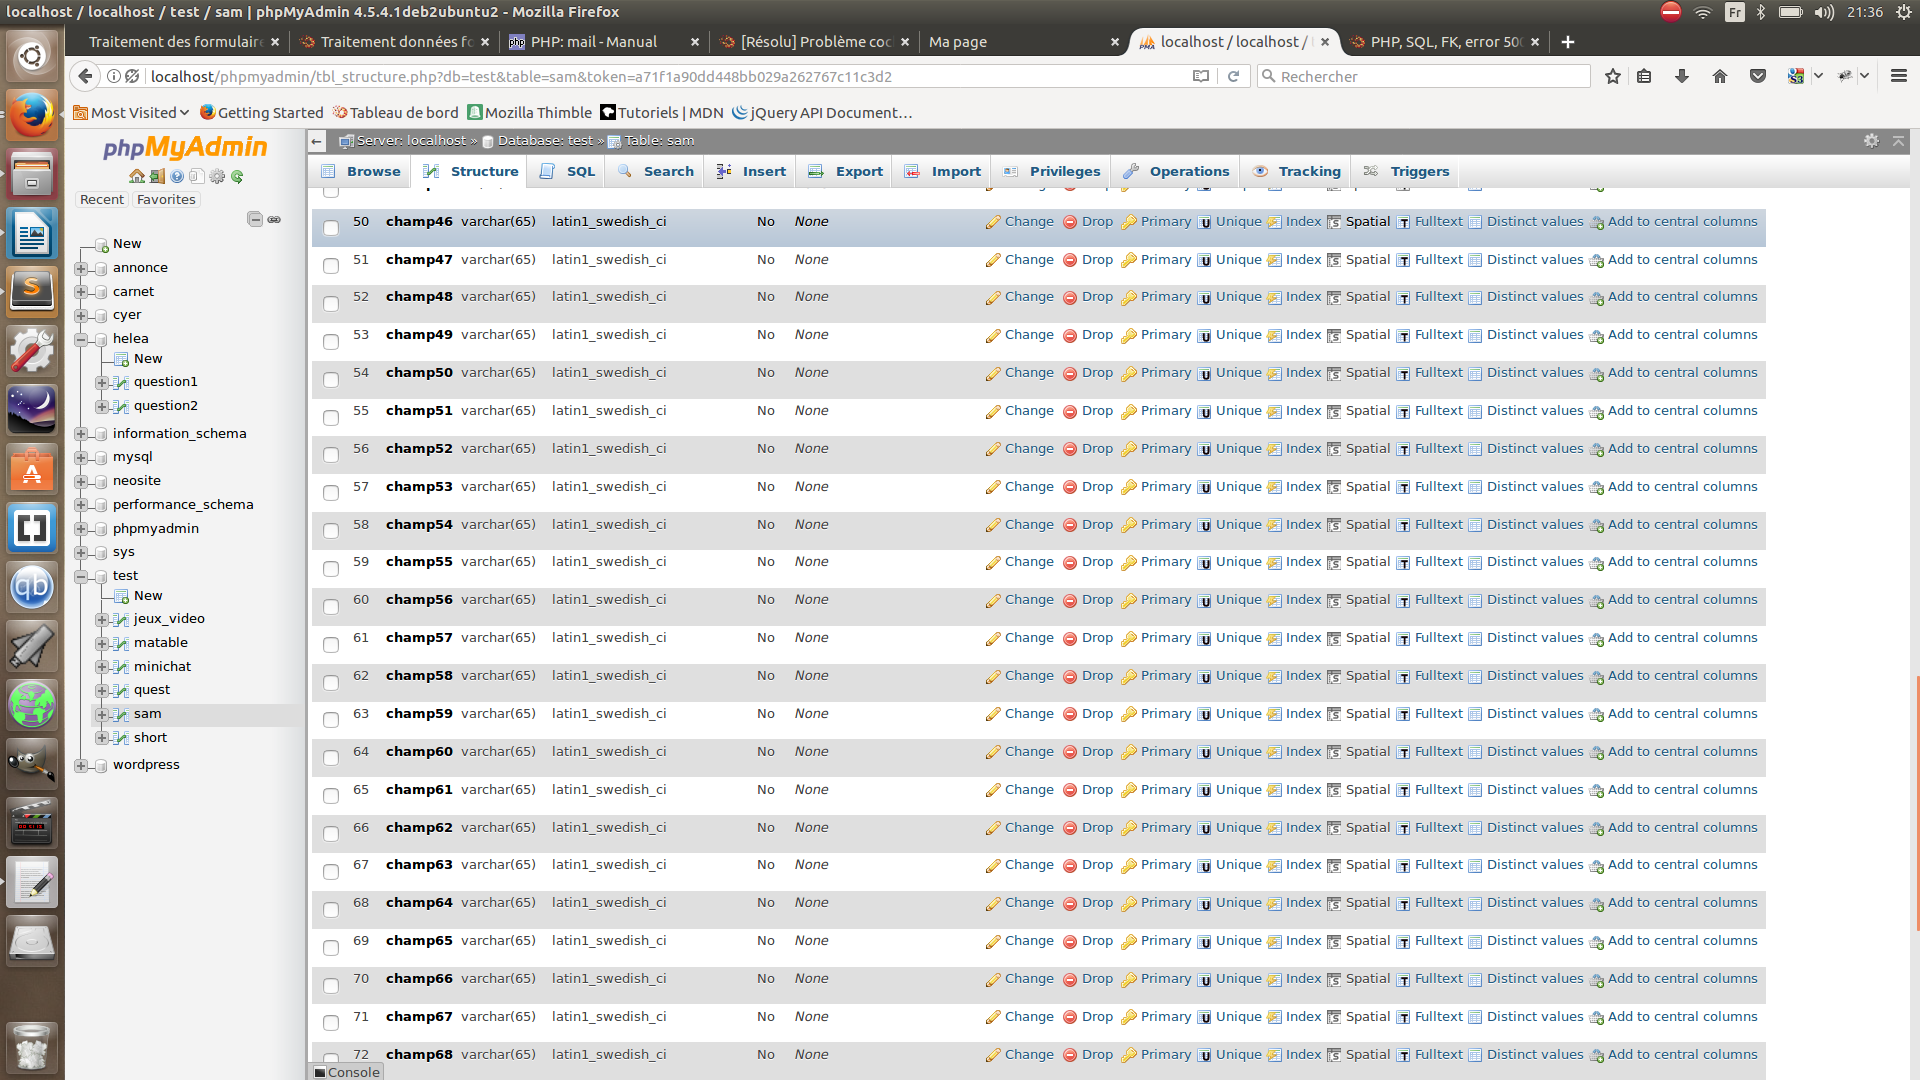Open LibreOffice Writer from dock
Screen dimensions: 1920x1080
pos(32,235)
